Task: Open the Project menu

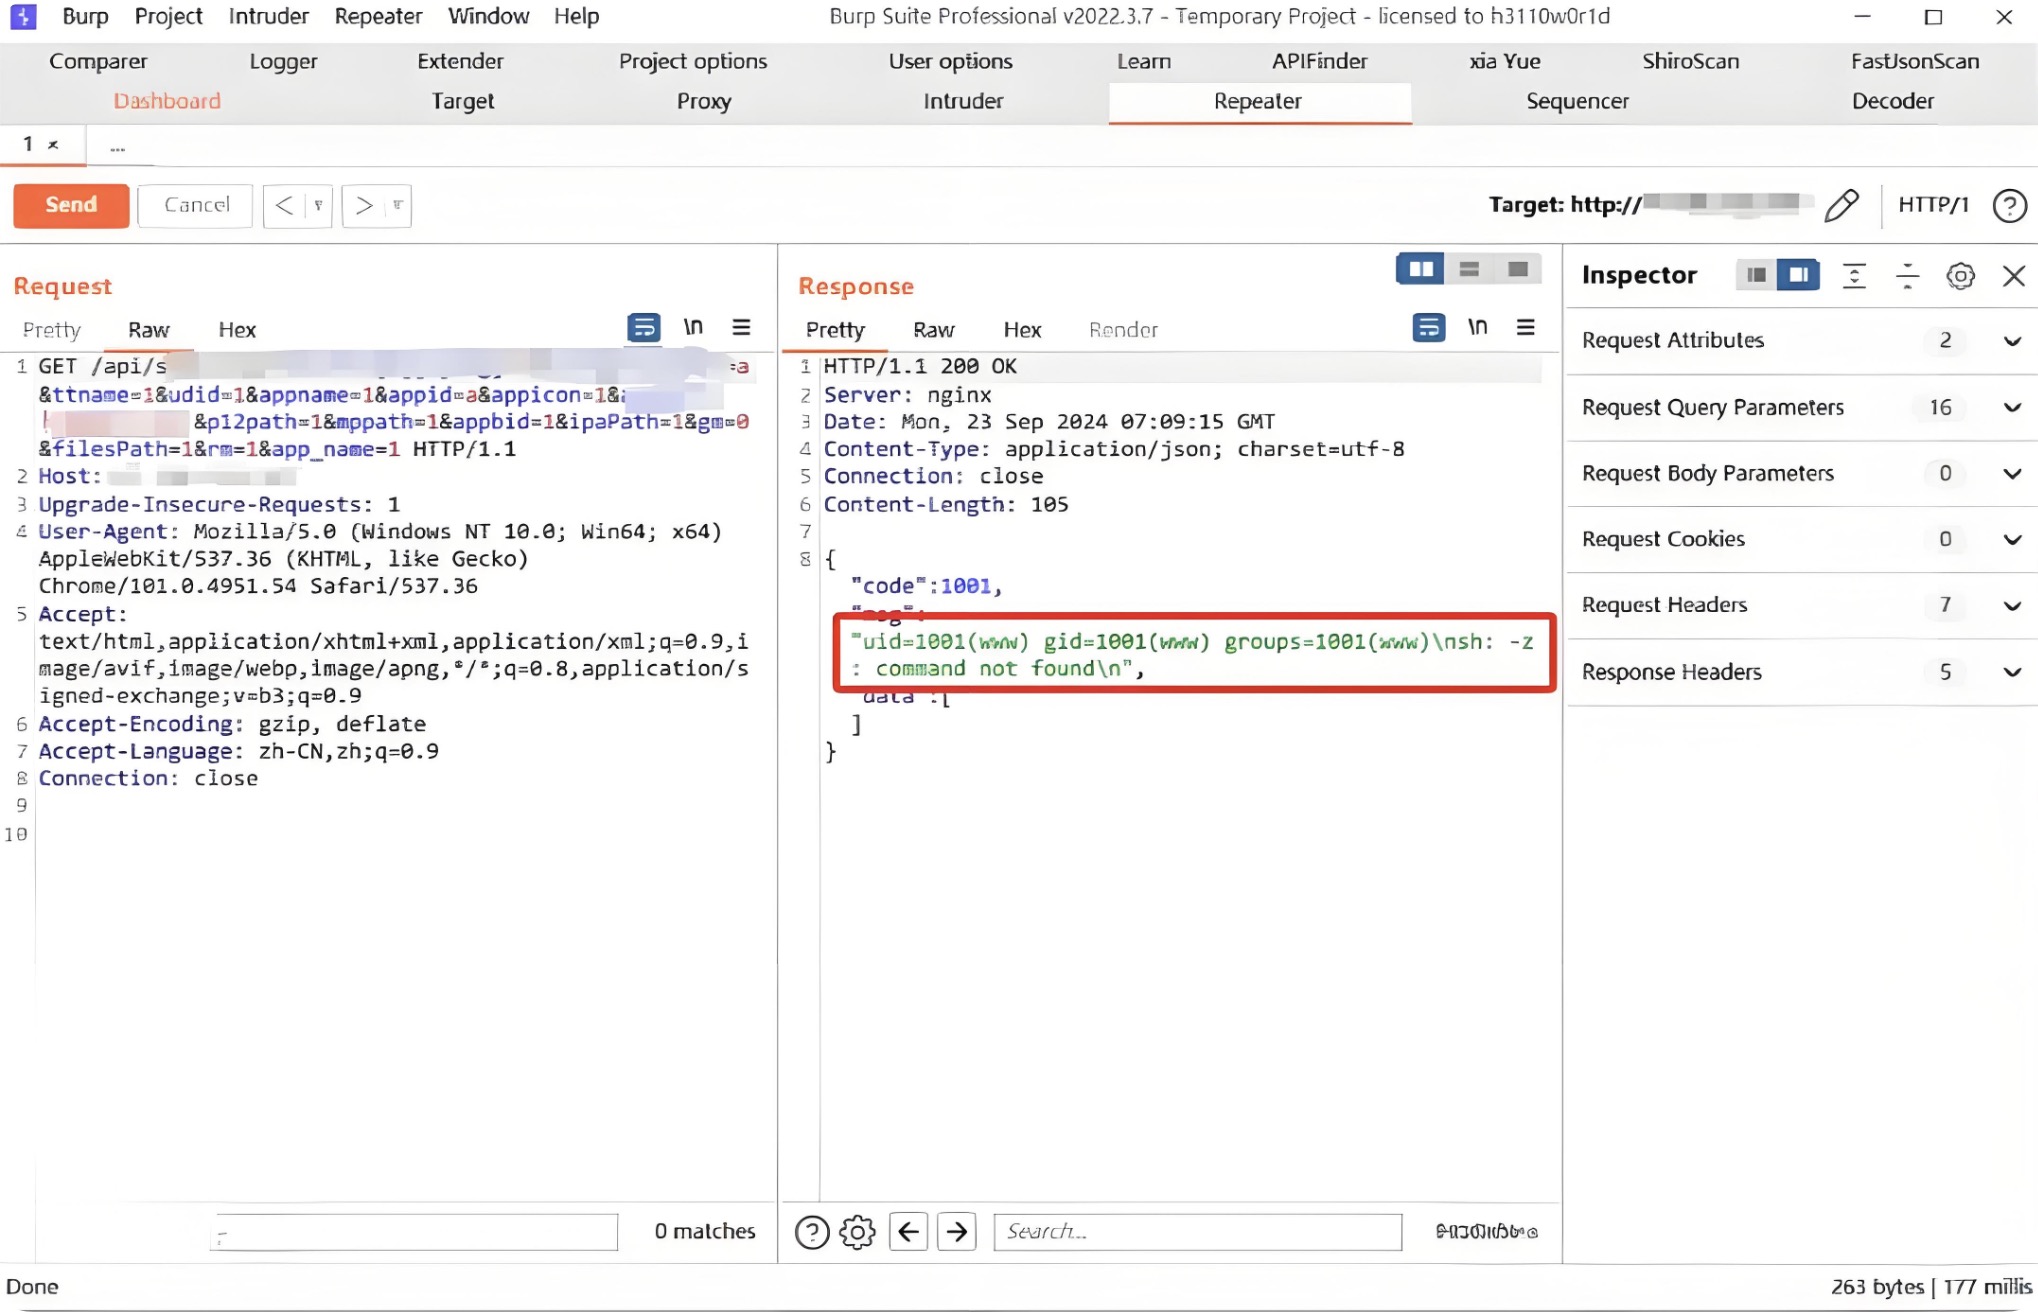Action: (168, 16)
